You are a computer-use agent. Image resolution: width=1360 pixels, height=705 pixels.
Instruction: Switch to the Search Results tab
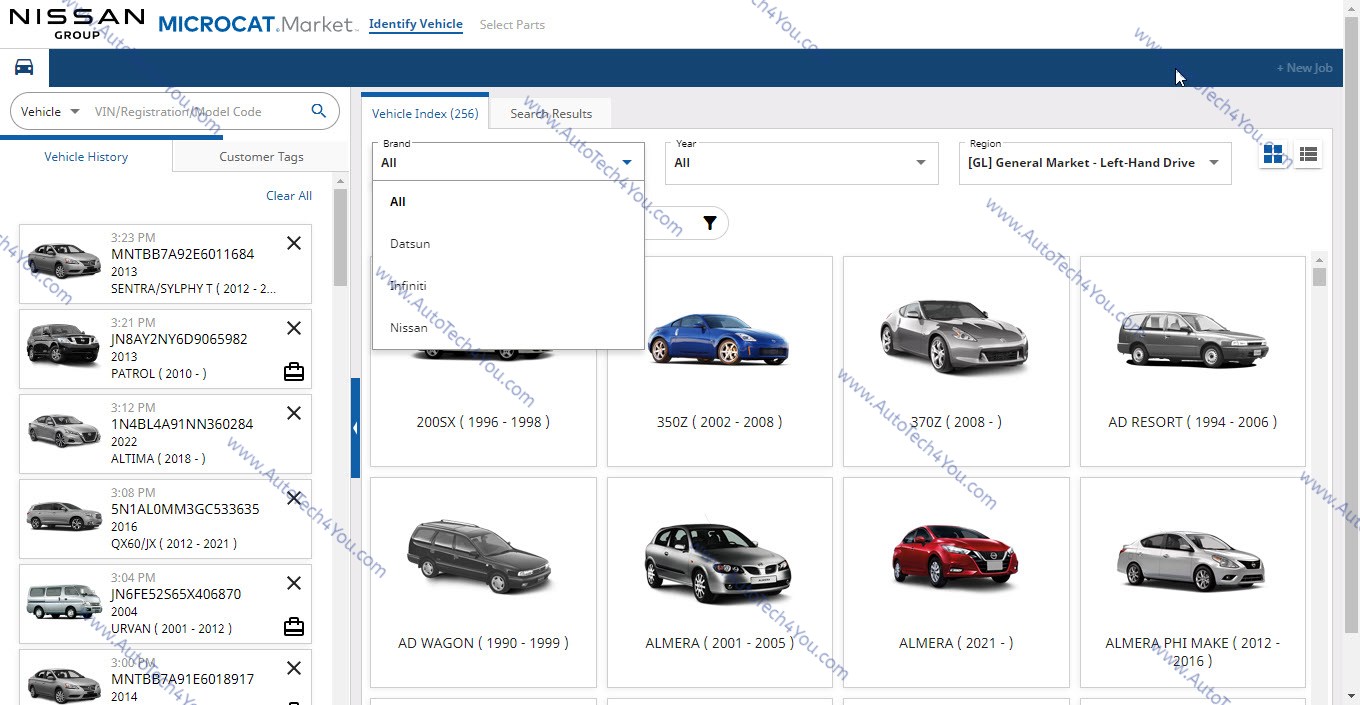(551, 114)
